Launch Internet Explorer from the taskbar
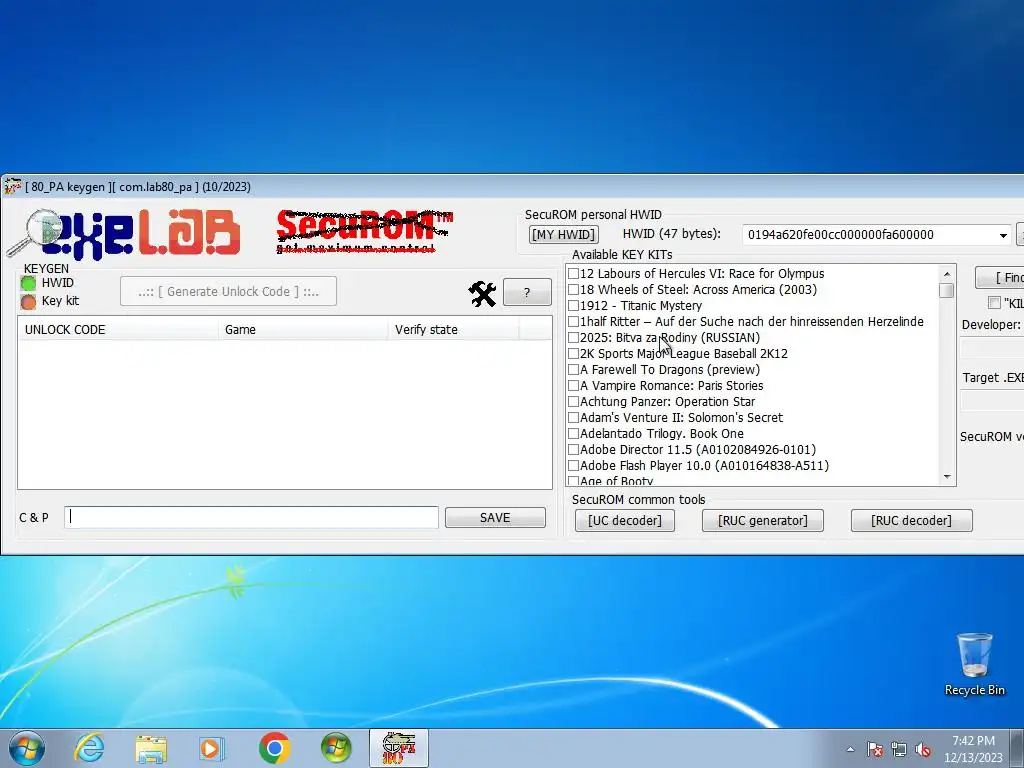 click(x=89, y=748)
